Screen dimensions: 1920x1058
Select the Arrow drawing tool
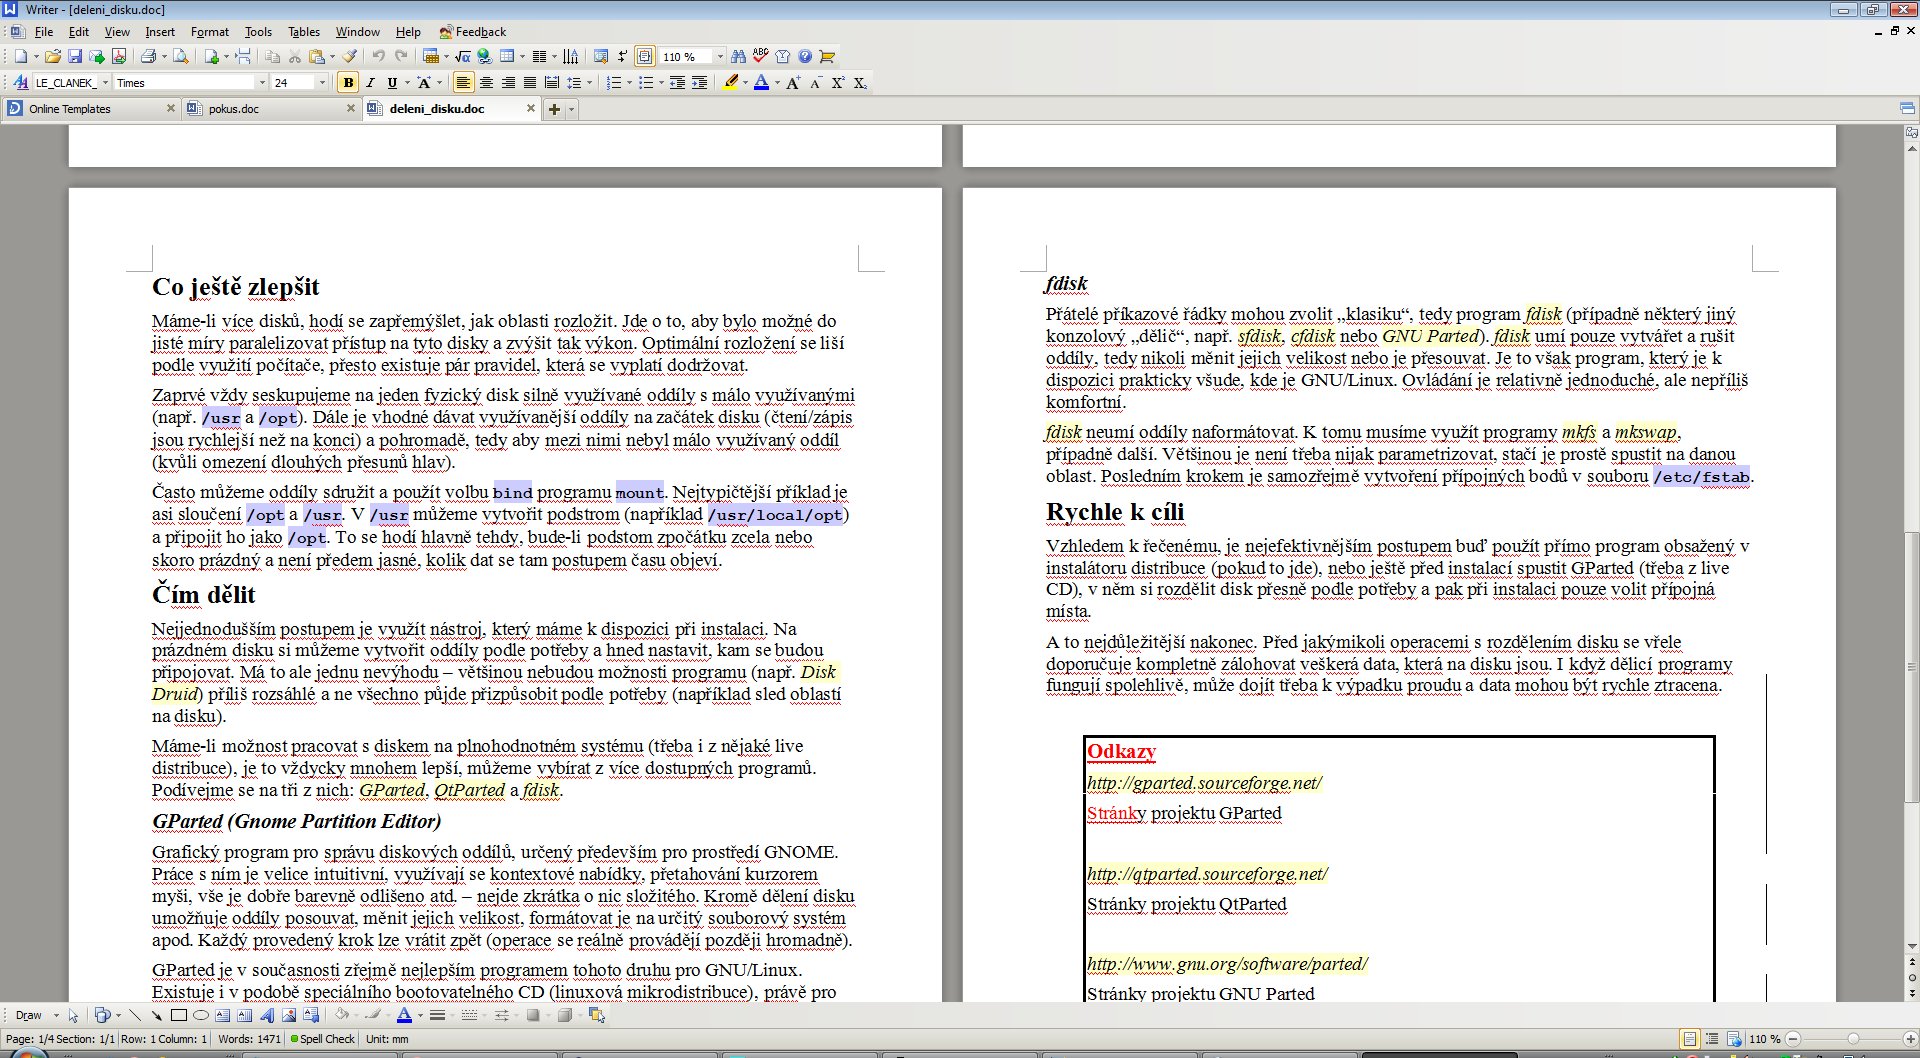coord(156,1015)
